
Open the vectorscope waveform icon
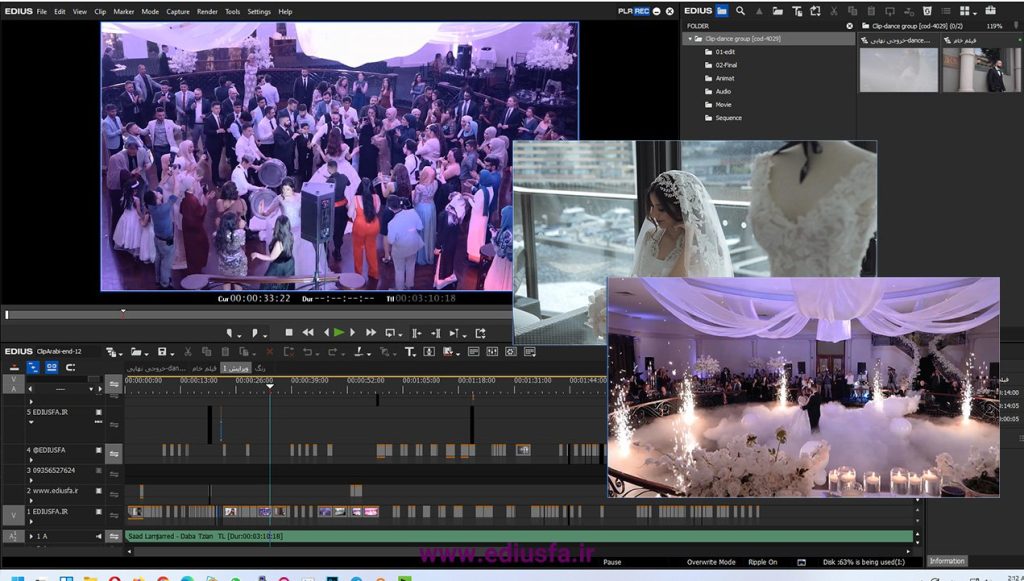tap(511, 351)
